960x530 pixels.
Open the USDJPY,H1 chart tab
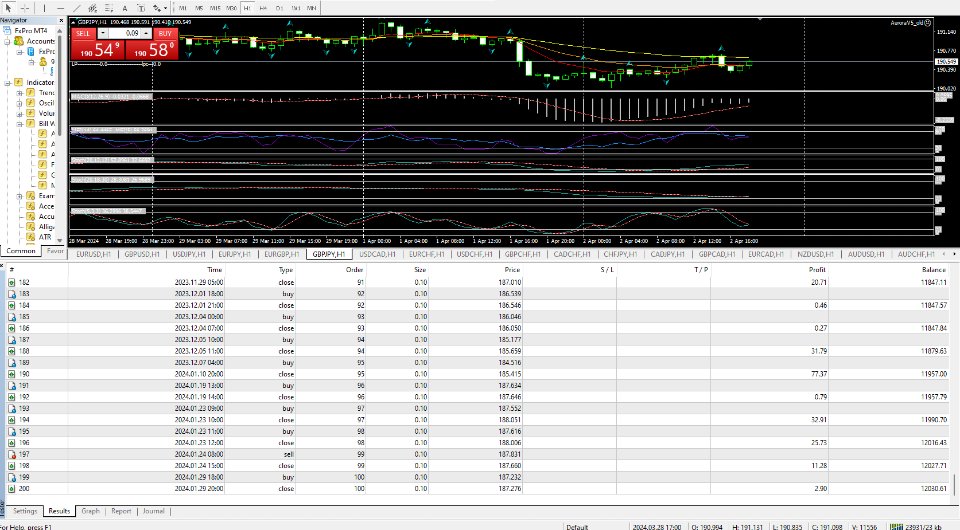pyautogui.click(x=189, y=254)
